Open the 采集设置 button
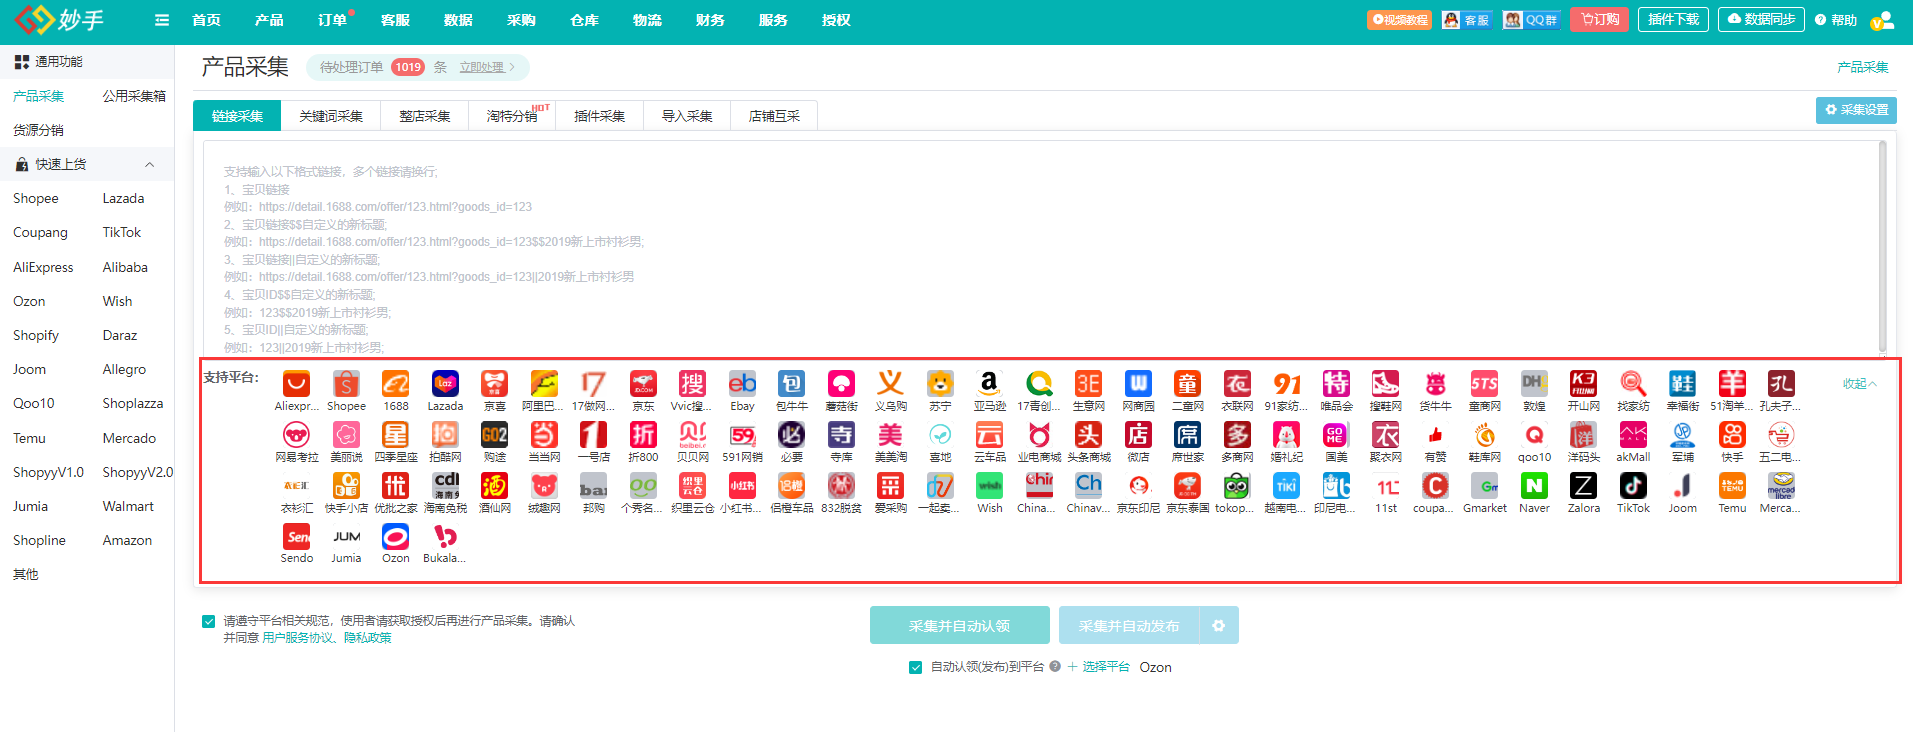Image resolution: width=1913 pixels, height=732 pixels. tap(1856, 110)
